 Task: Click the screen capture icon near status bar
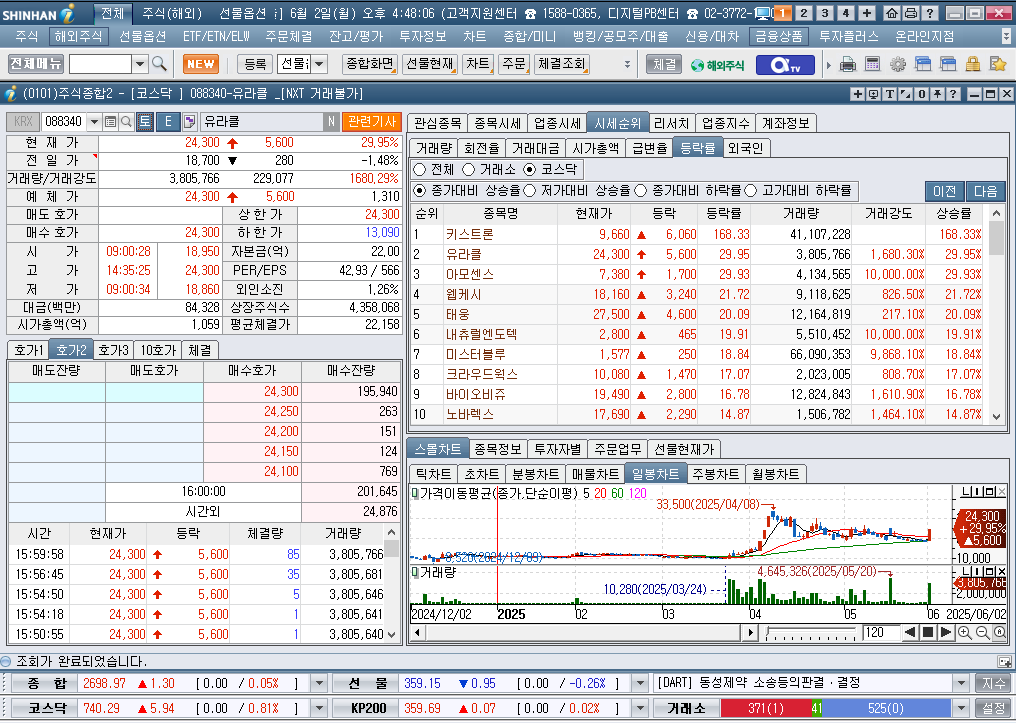point(1004,661)
